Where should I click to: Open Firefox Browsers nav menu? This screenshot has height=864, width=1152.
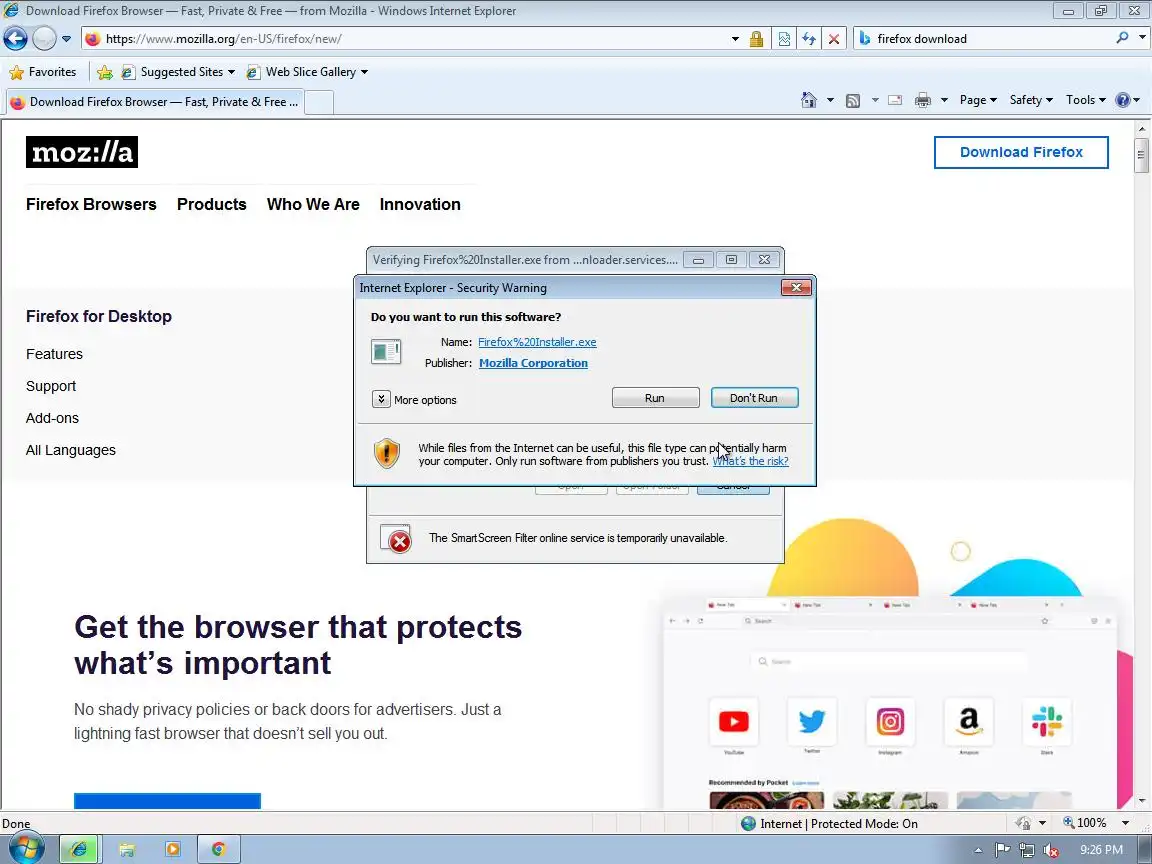click(91, 204)
